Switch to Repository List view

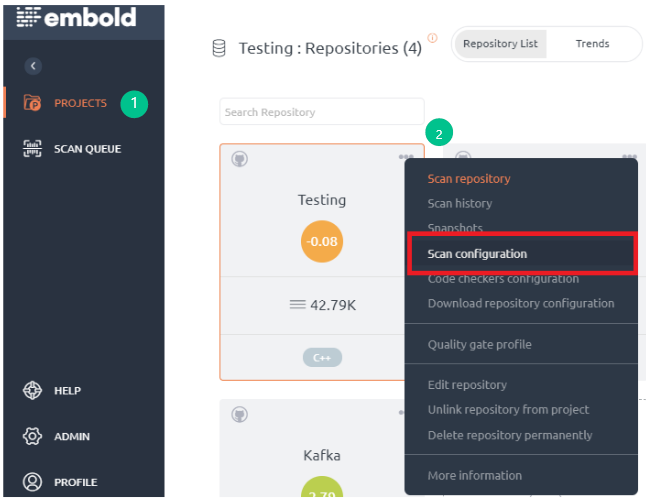[500, 44]
